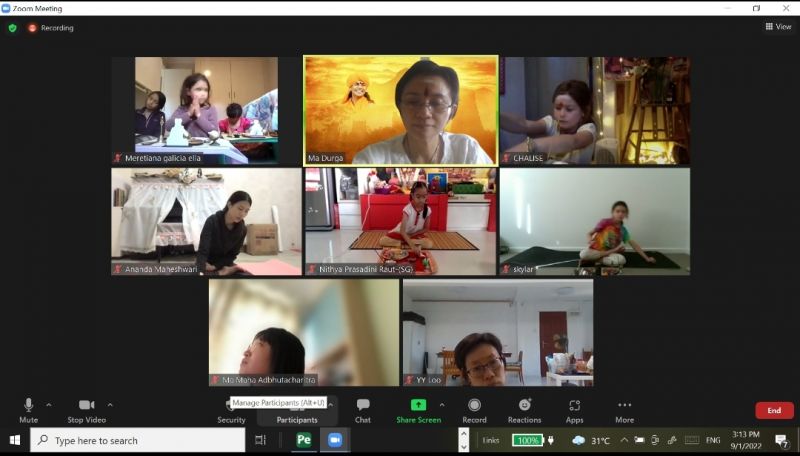
Task: Click the red Recording indicator
Action: [x=51, y=28]
